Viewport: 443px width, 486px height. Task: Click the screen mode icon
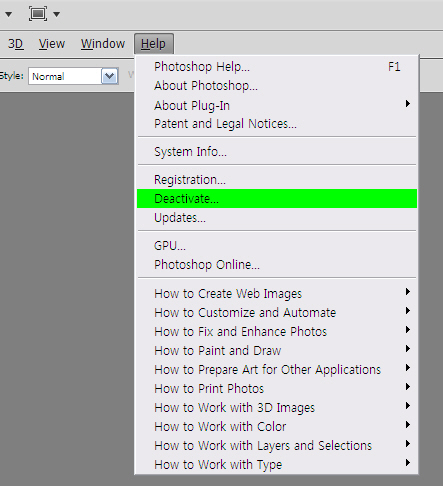click(38, 14)
